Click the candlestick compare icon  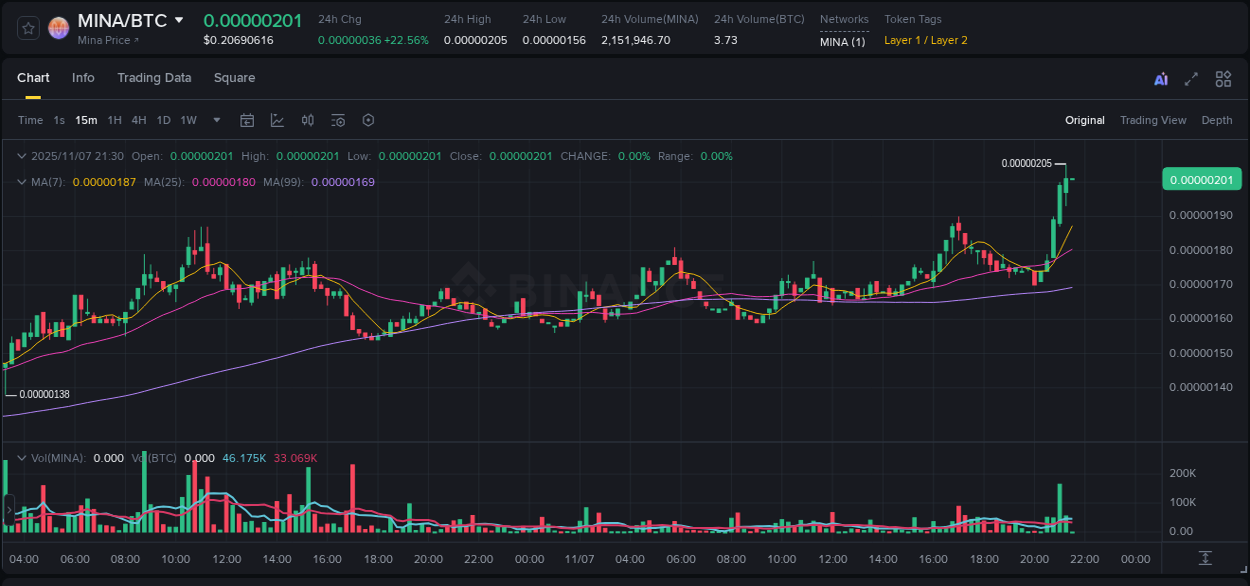(307, 120)
